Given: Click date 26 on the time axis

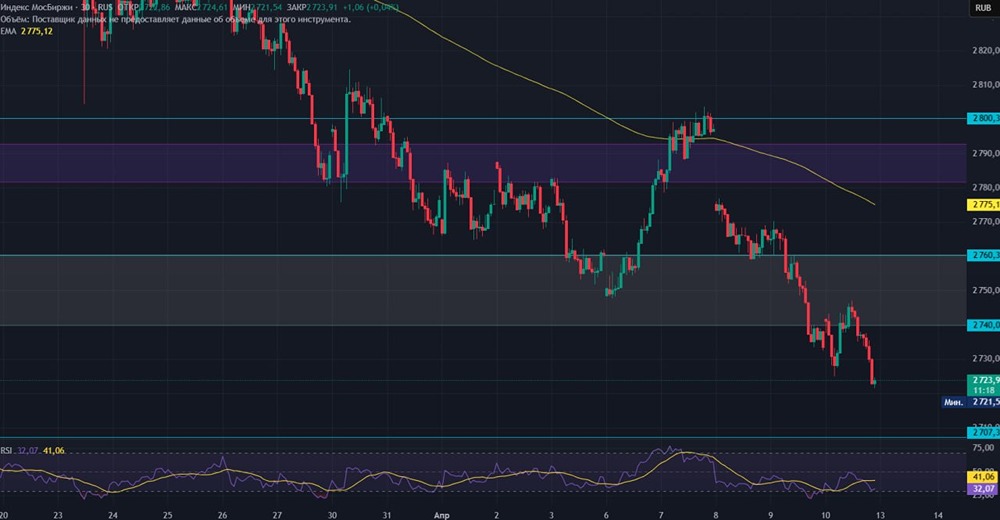Looking at the screenshot, I should tap(222, 515).
